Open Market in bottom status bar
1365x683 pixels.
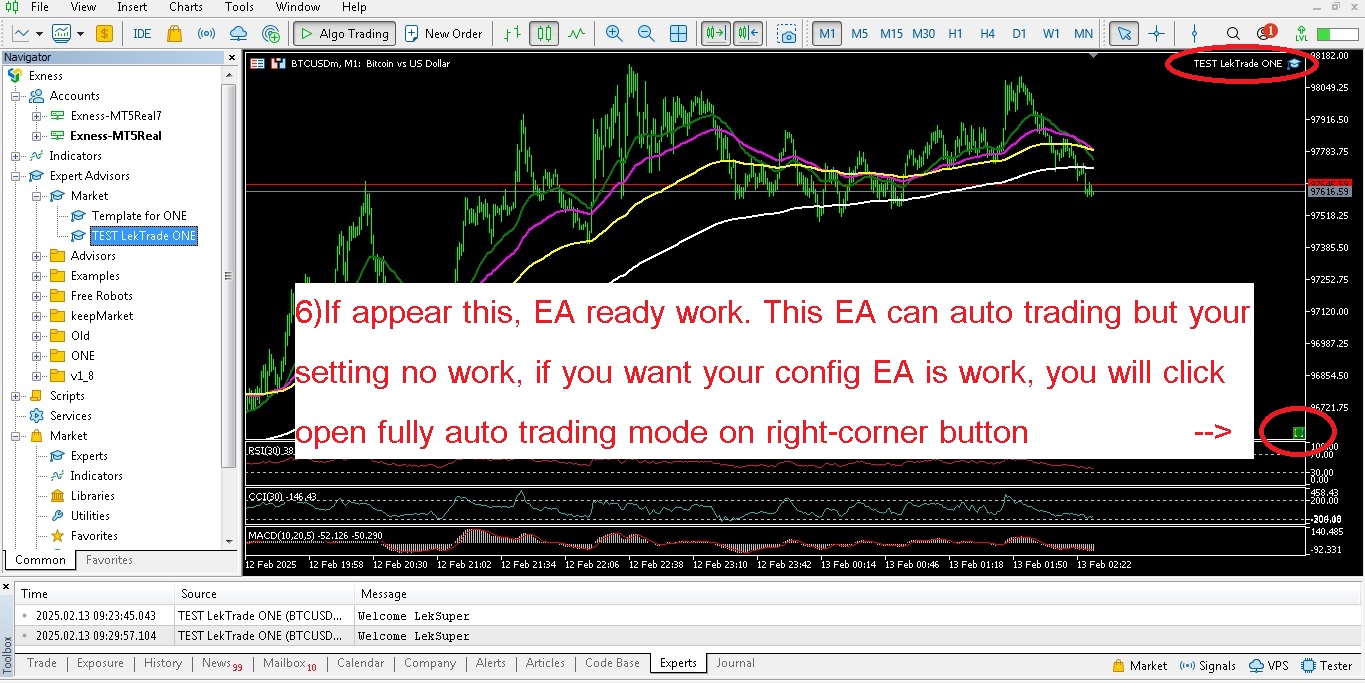click(1139, 665)
